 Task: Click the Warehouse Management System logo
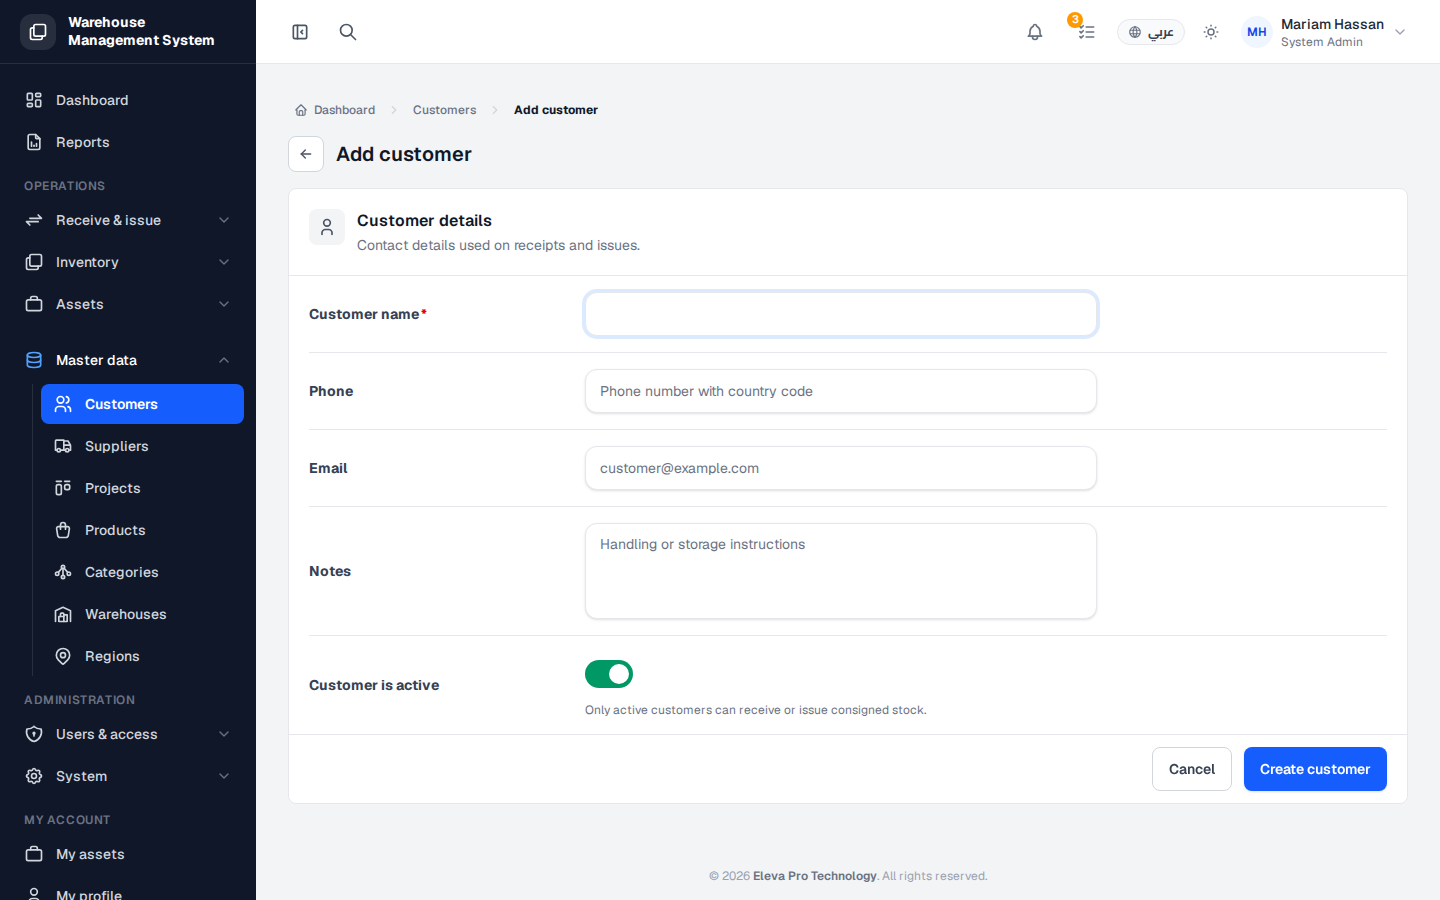[38, 32]
